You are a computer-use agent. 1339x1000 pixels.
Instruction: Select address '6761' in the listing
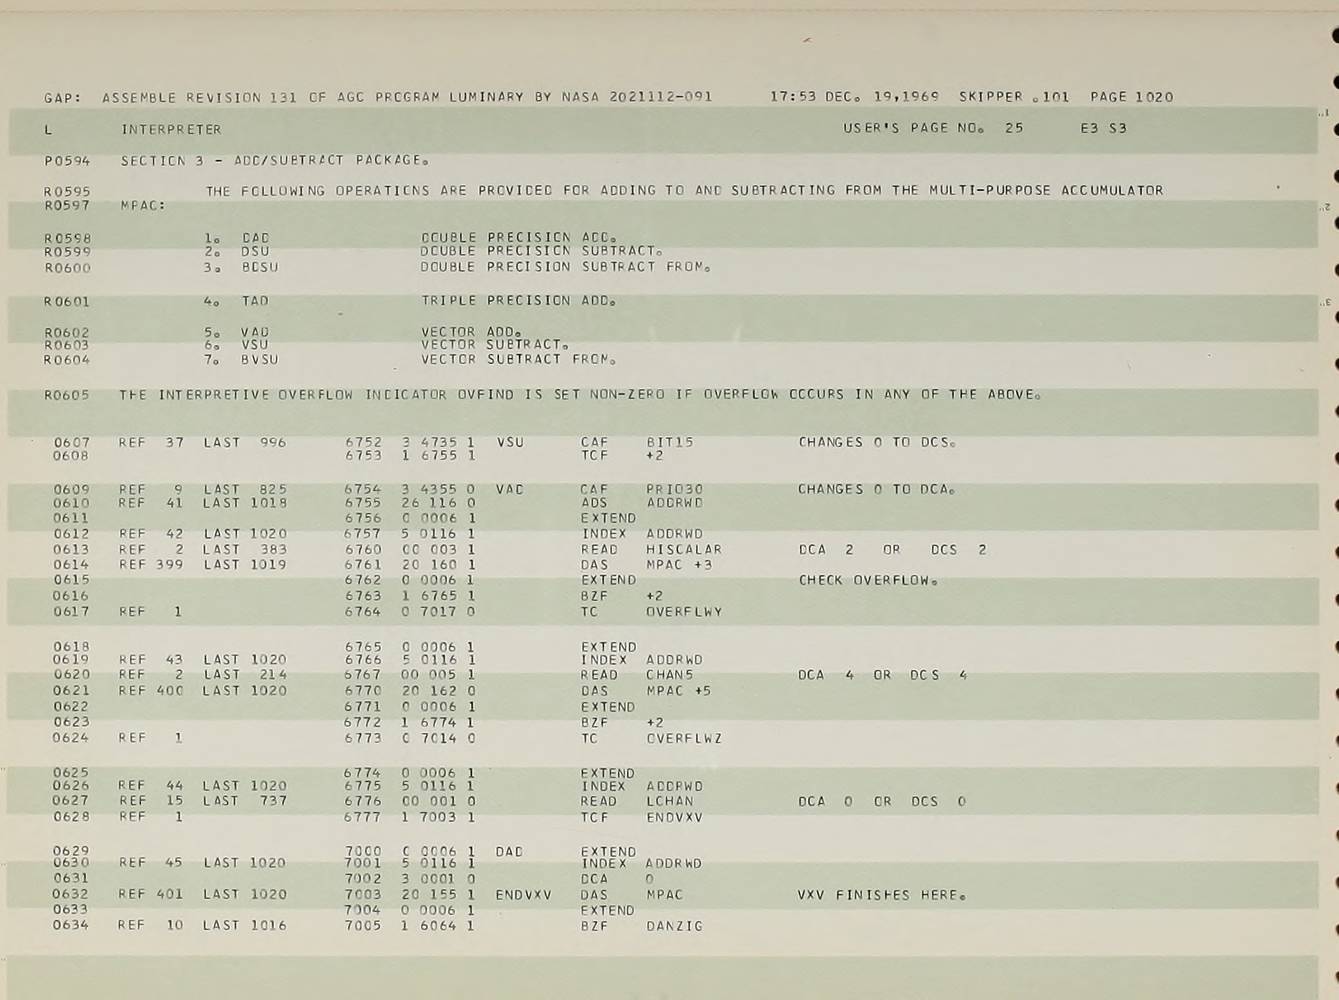tap(363, 564)
